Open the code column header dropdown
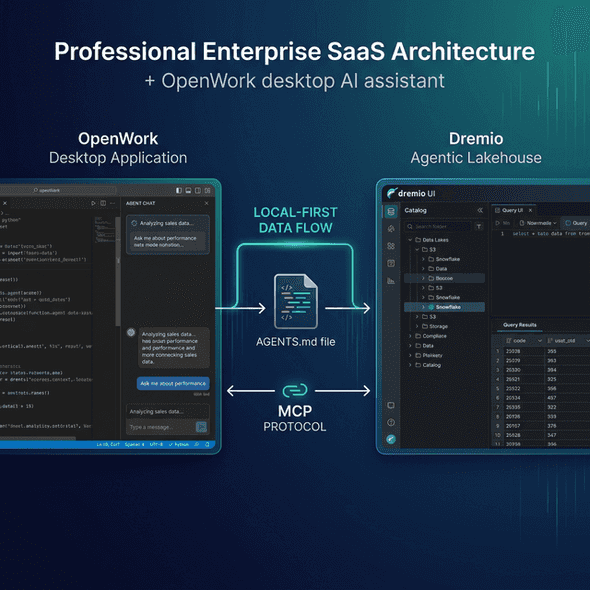The width and height of the screenshot is (590, 590). 539,341
